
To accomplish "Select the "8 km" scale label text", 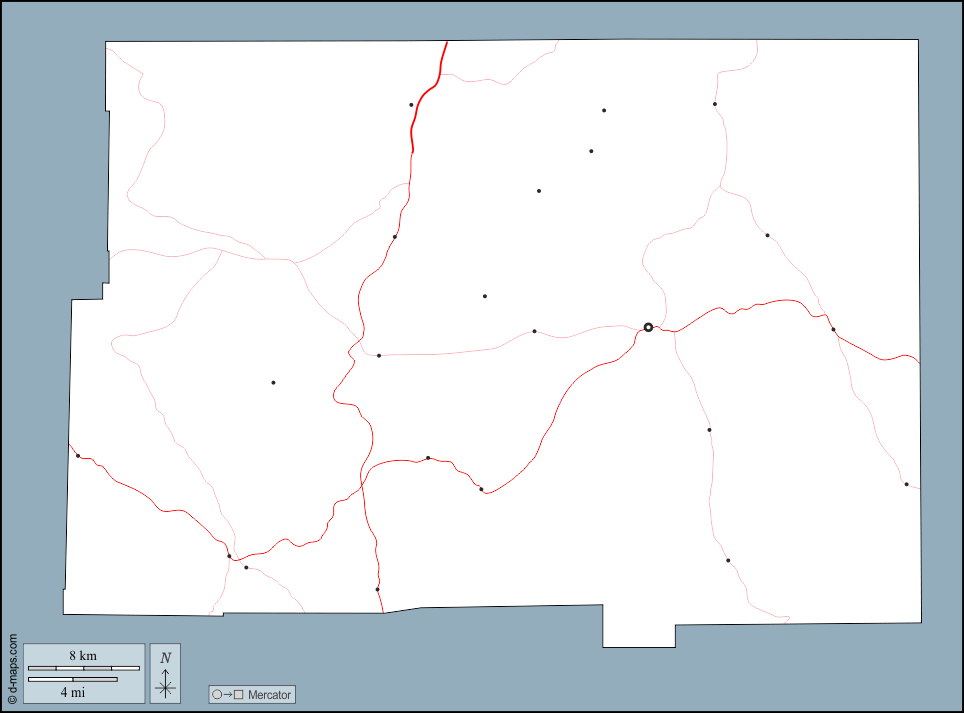I will click(x=83, y=656).
